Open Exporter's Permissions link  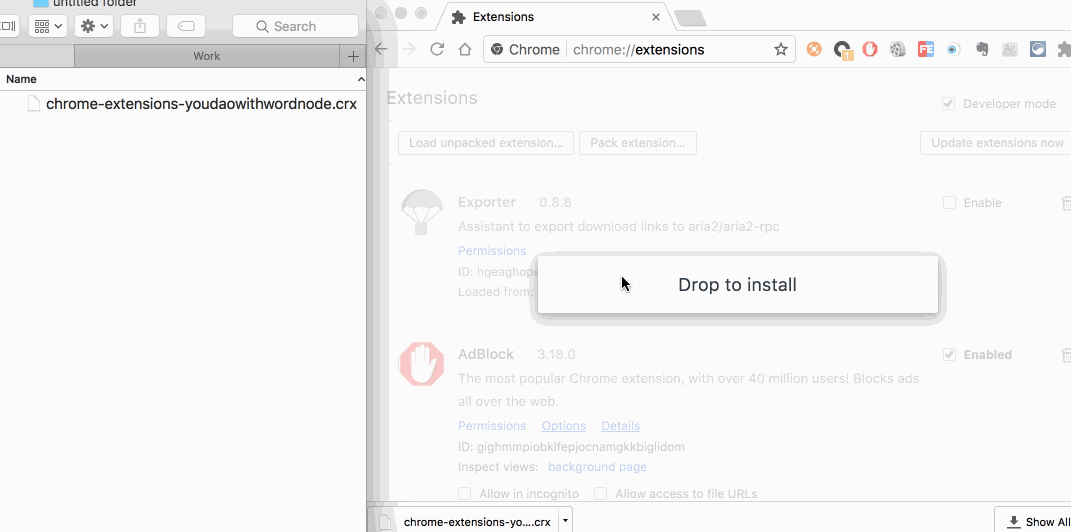coord(492,251)
